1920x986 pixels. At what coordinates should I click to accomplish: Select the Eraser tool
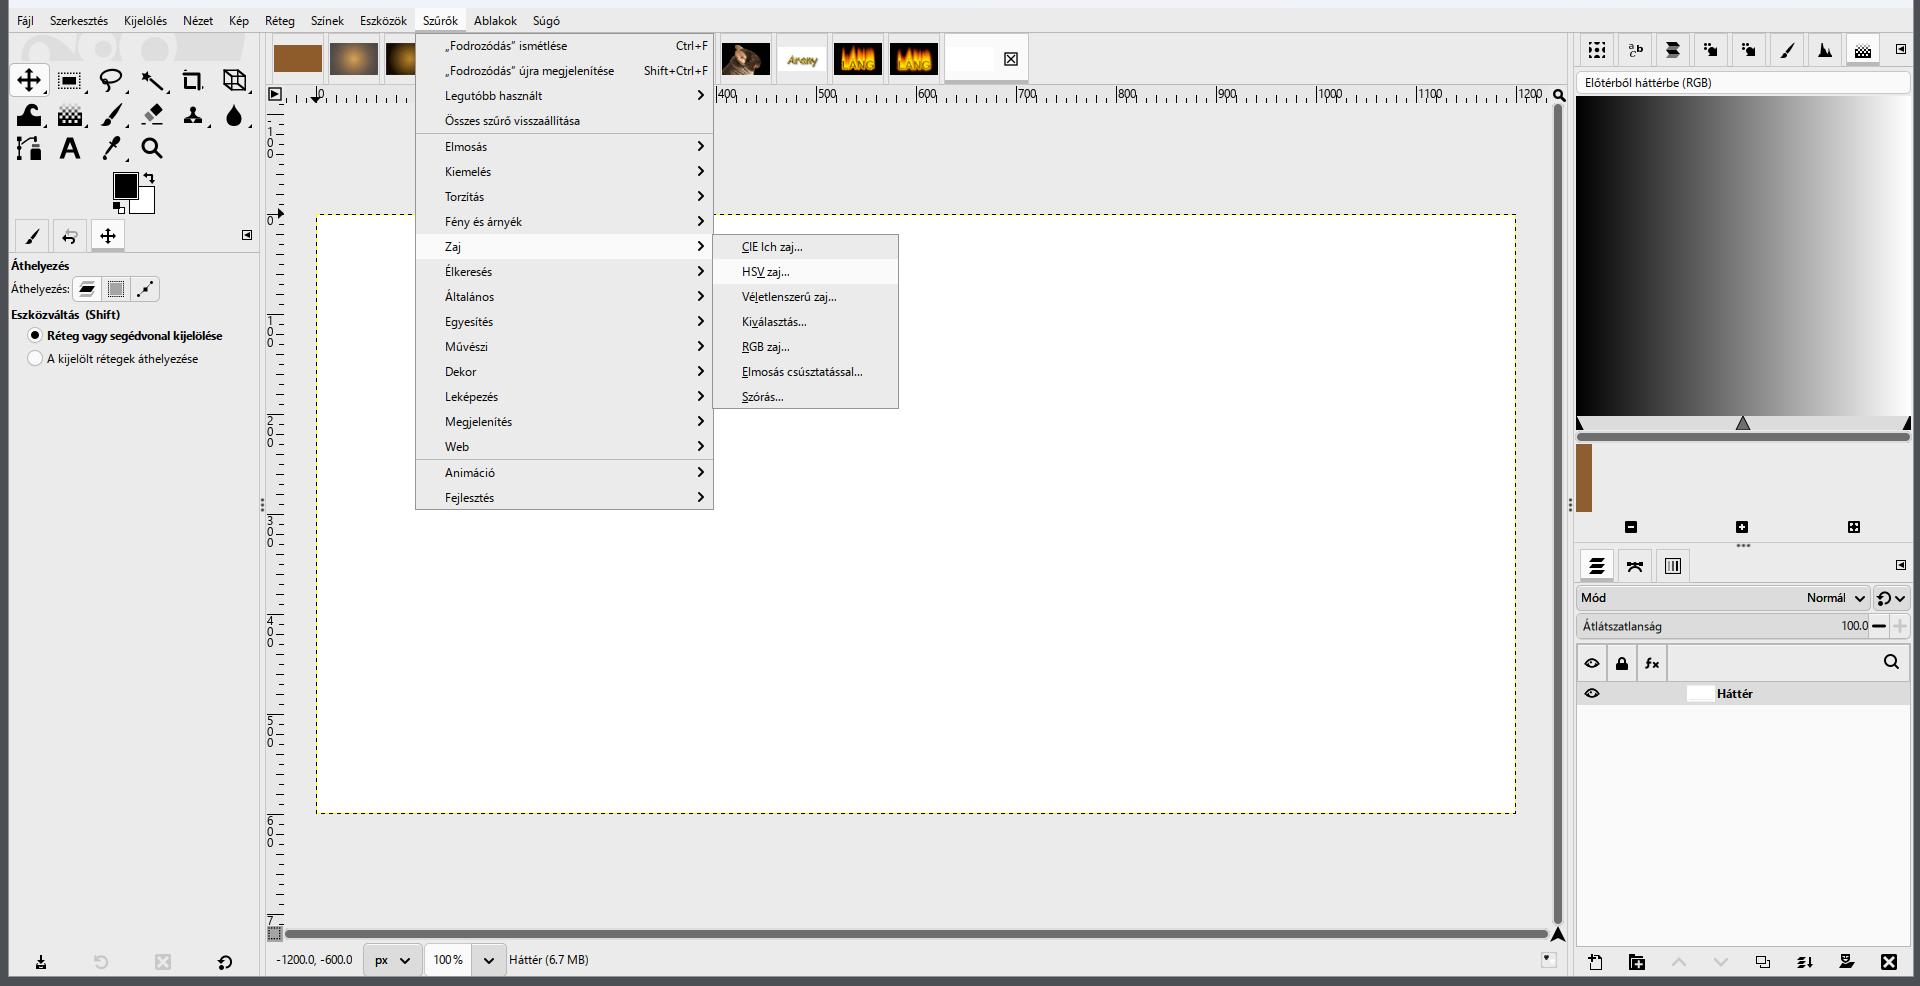152,115
